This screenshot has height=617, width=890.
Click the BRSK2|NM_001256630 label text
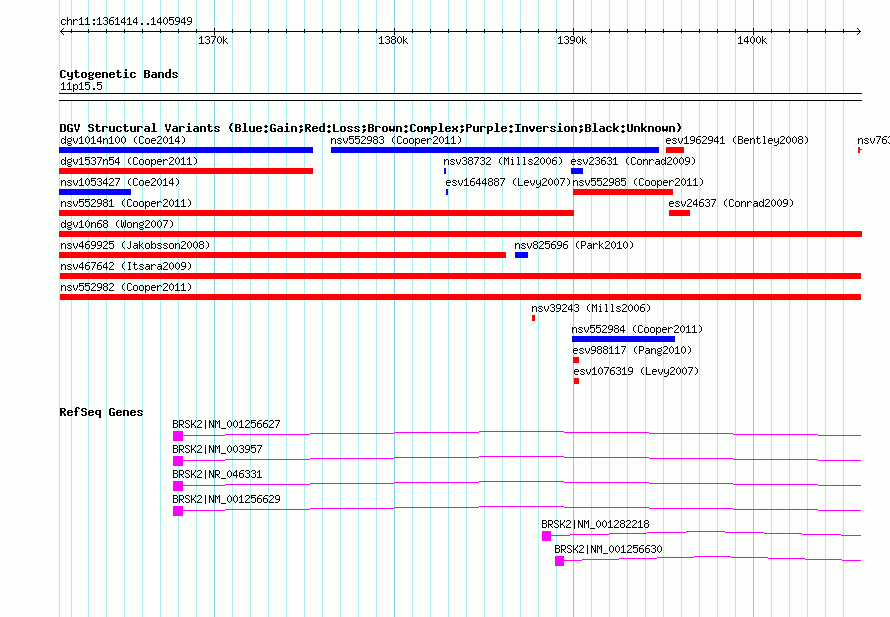tap(608, 549)
